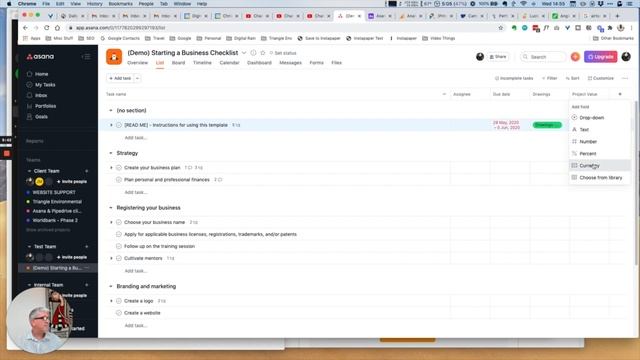The width and height of the screenshot is (640, 360).
Task: Choose from library field option
Action: click(x=600, y=178)
